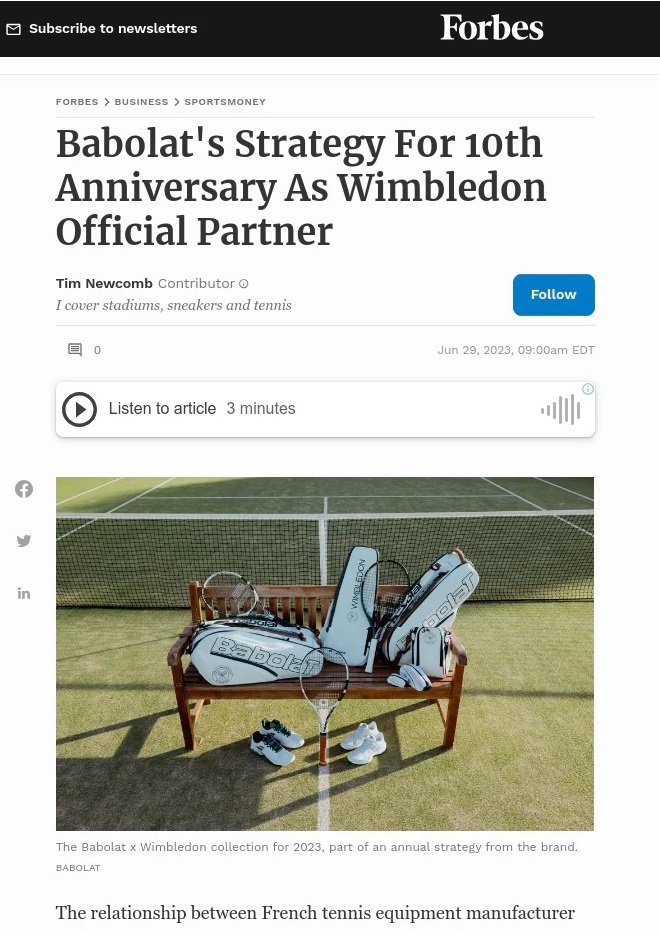Image resolution: width=660 pixels, height=936 pixels.
Task: Click the ad info icon on audio player
Action: [588, 389]
